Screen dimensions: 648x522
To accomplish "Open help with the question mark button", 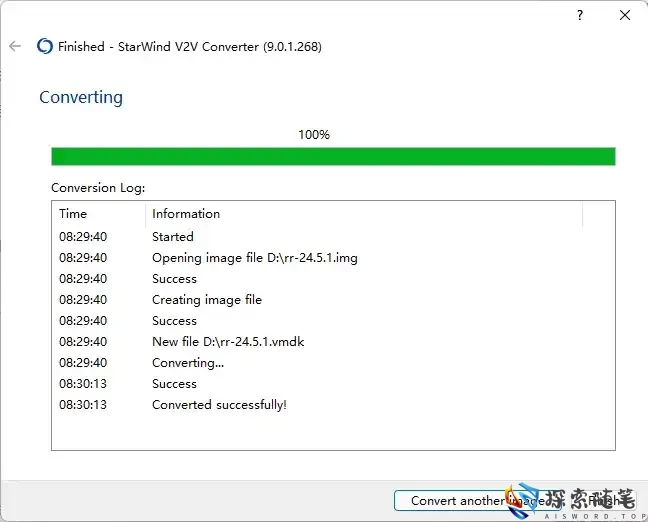I will 580,16.
